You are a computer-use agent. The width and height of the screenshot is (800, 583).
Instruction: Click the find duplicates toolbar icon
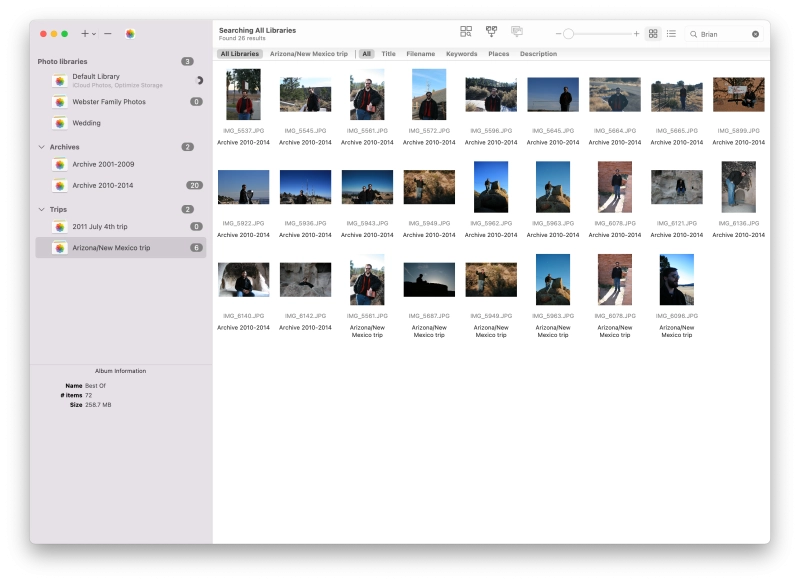466,33
